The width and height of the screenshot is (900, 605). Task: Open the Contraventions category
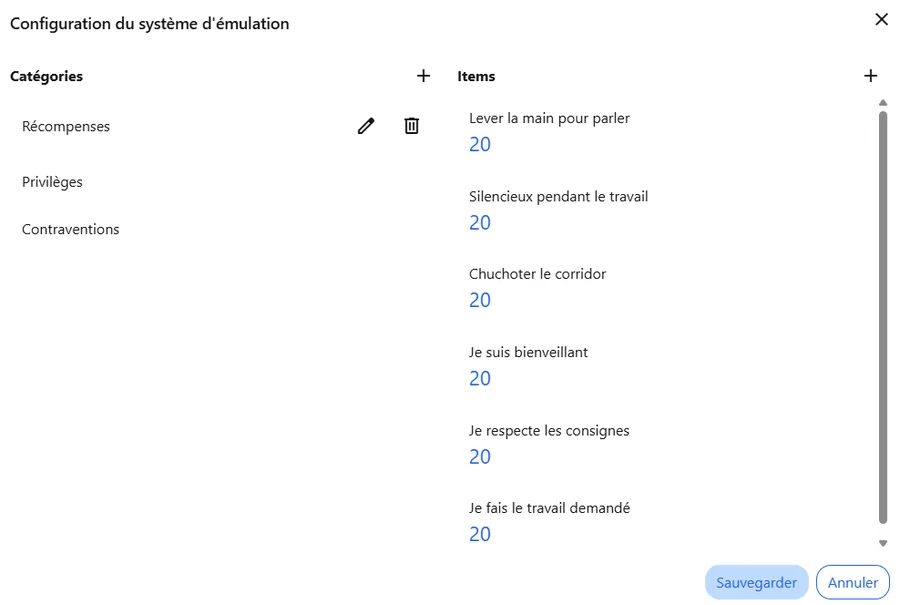click(71, 229)
